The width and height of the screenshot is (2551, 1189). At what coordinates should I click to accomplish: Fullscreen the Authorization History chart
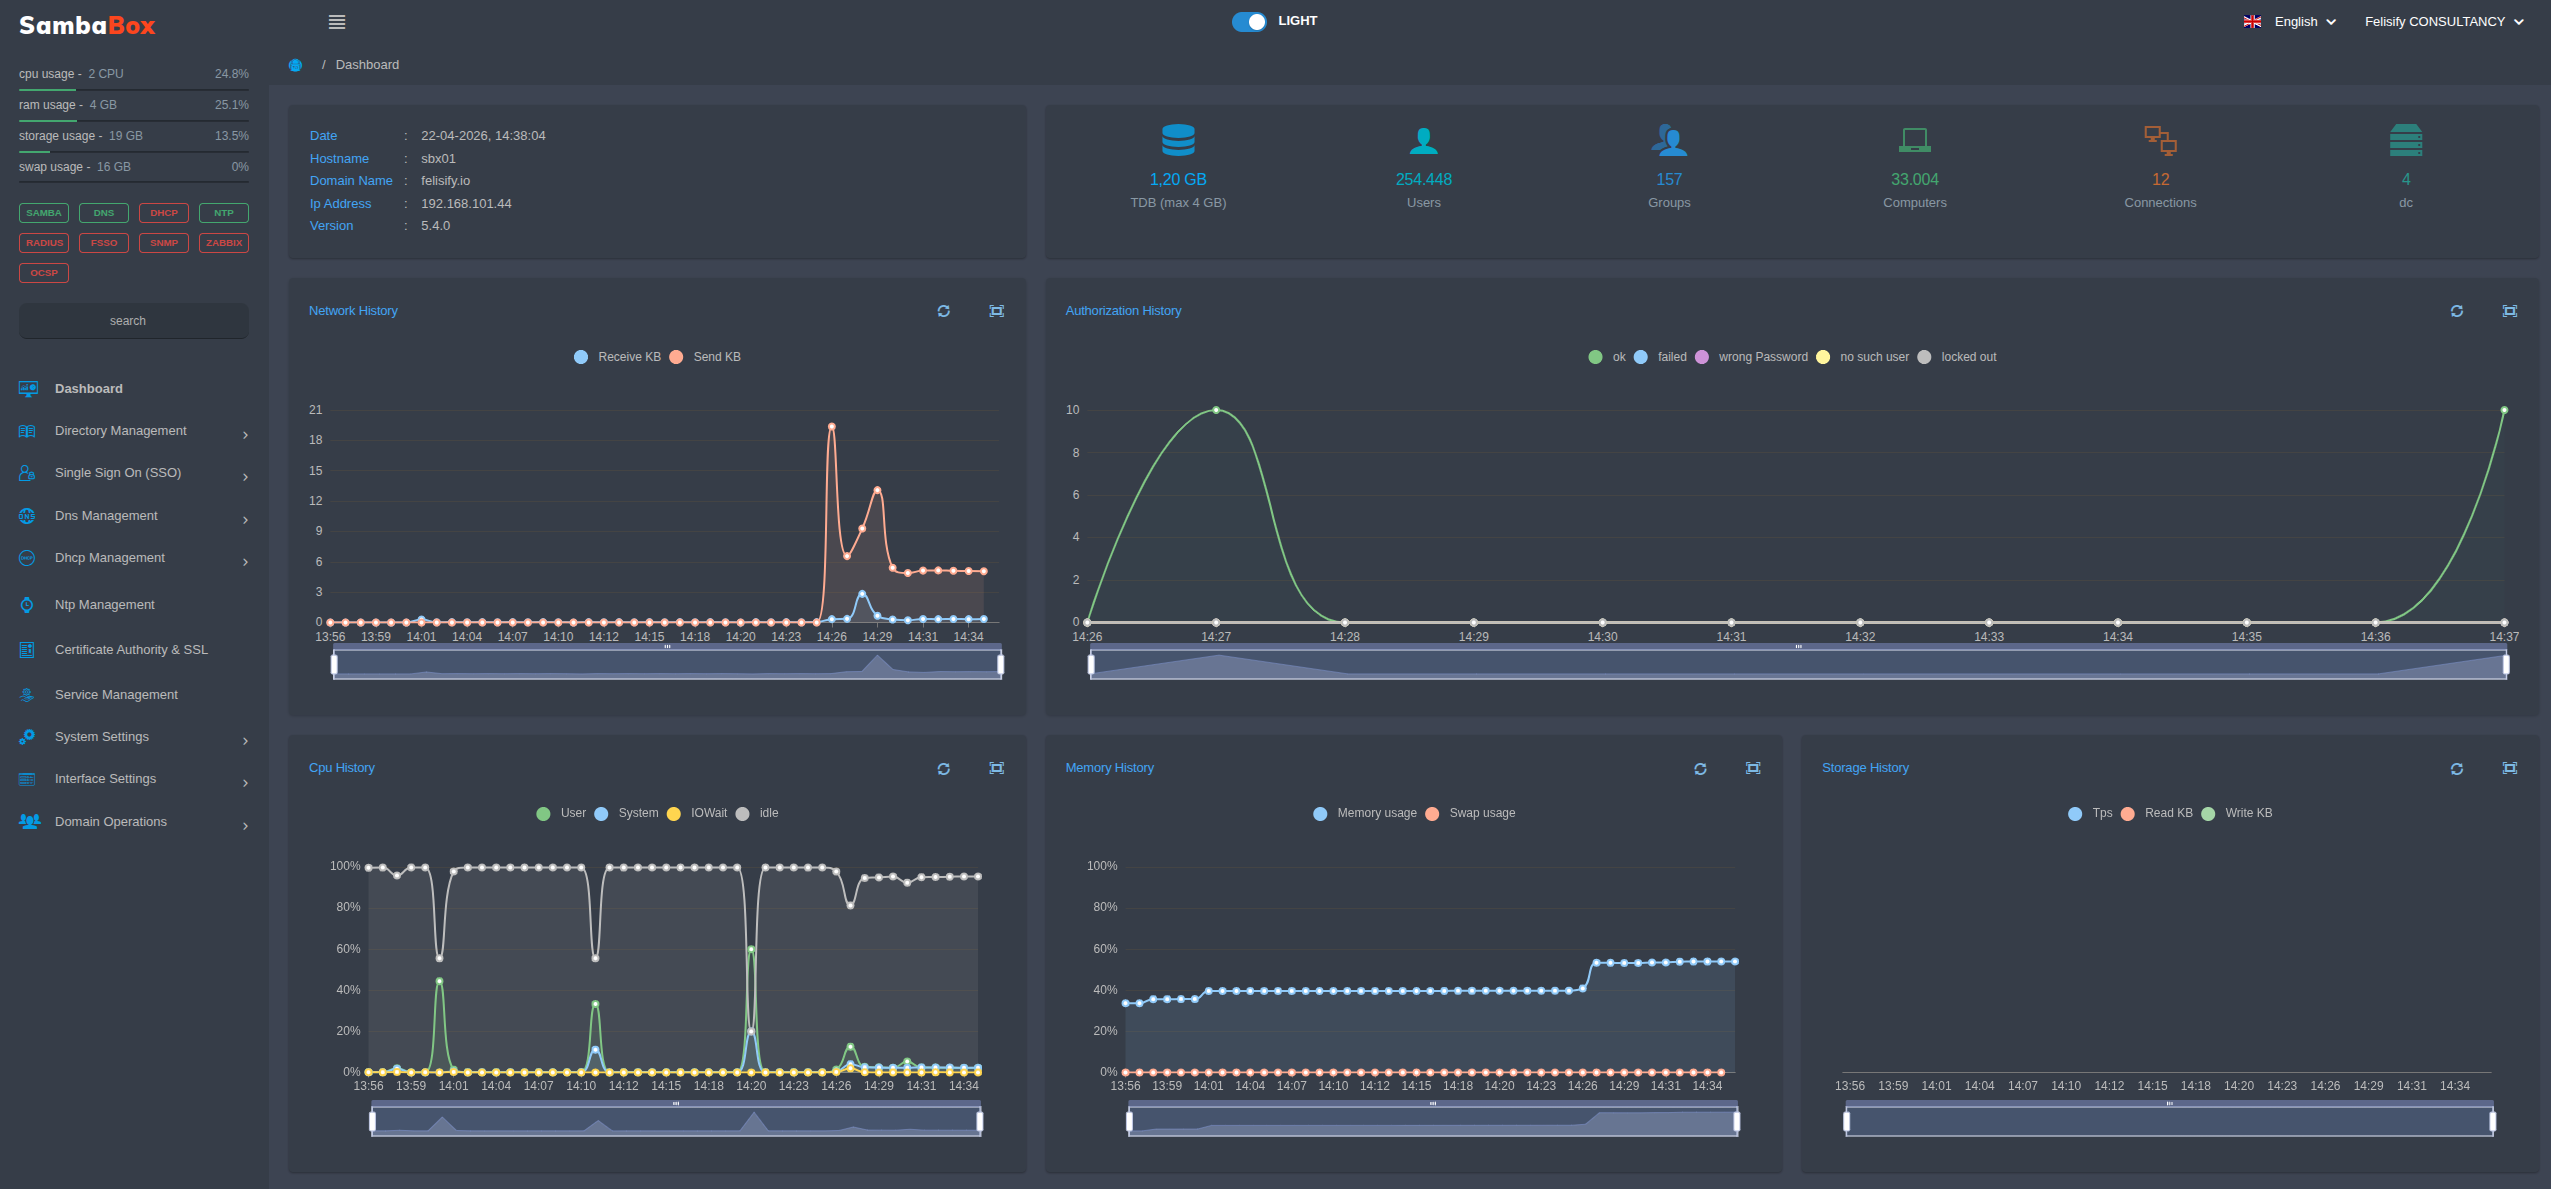tap(2509, 311)
